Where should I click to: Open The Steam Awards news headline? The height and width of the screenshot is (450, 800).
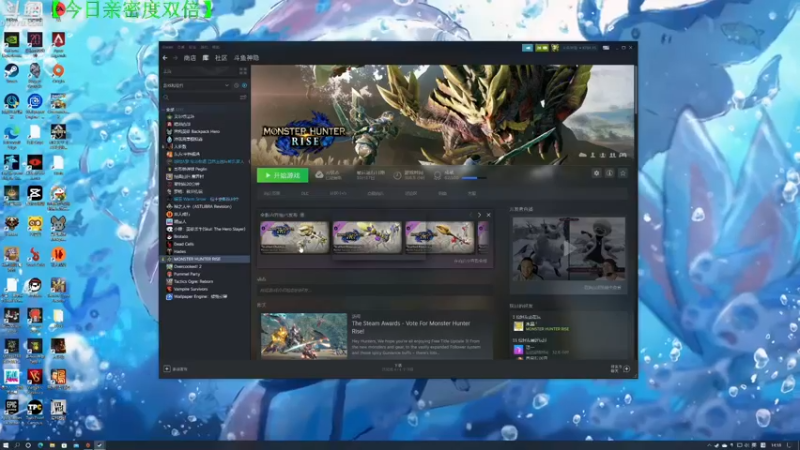click(x=411, y=327)
